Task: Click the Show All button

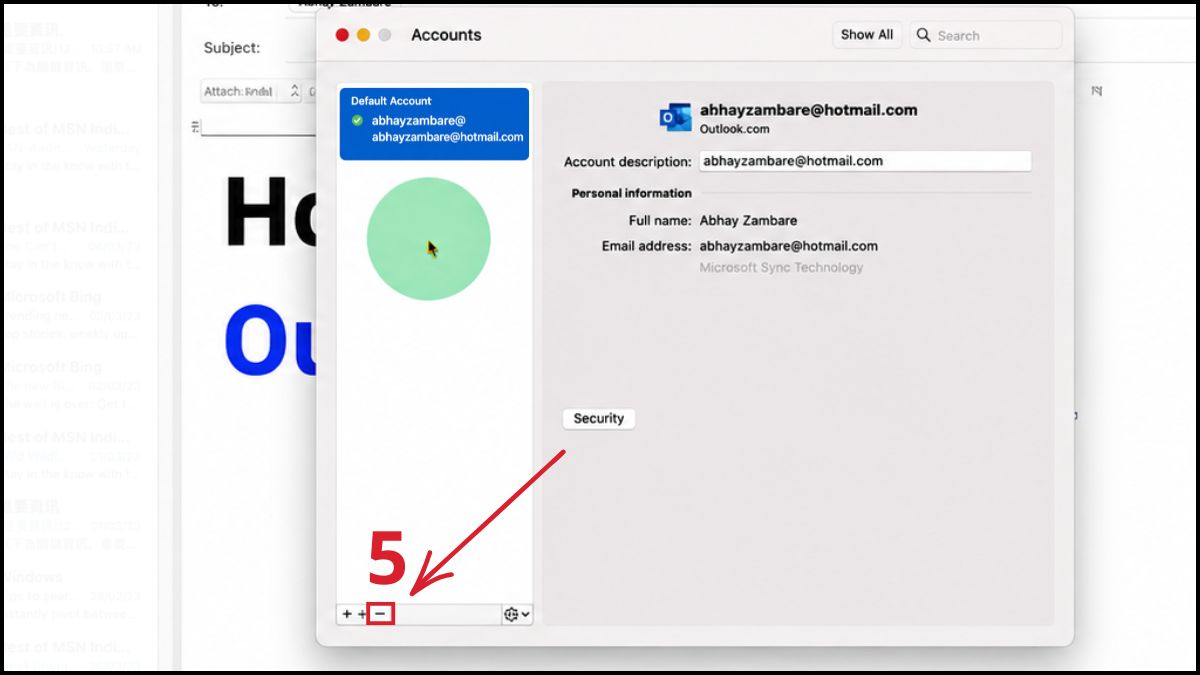Action: click(866, 34)
